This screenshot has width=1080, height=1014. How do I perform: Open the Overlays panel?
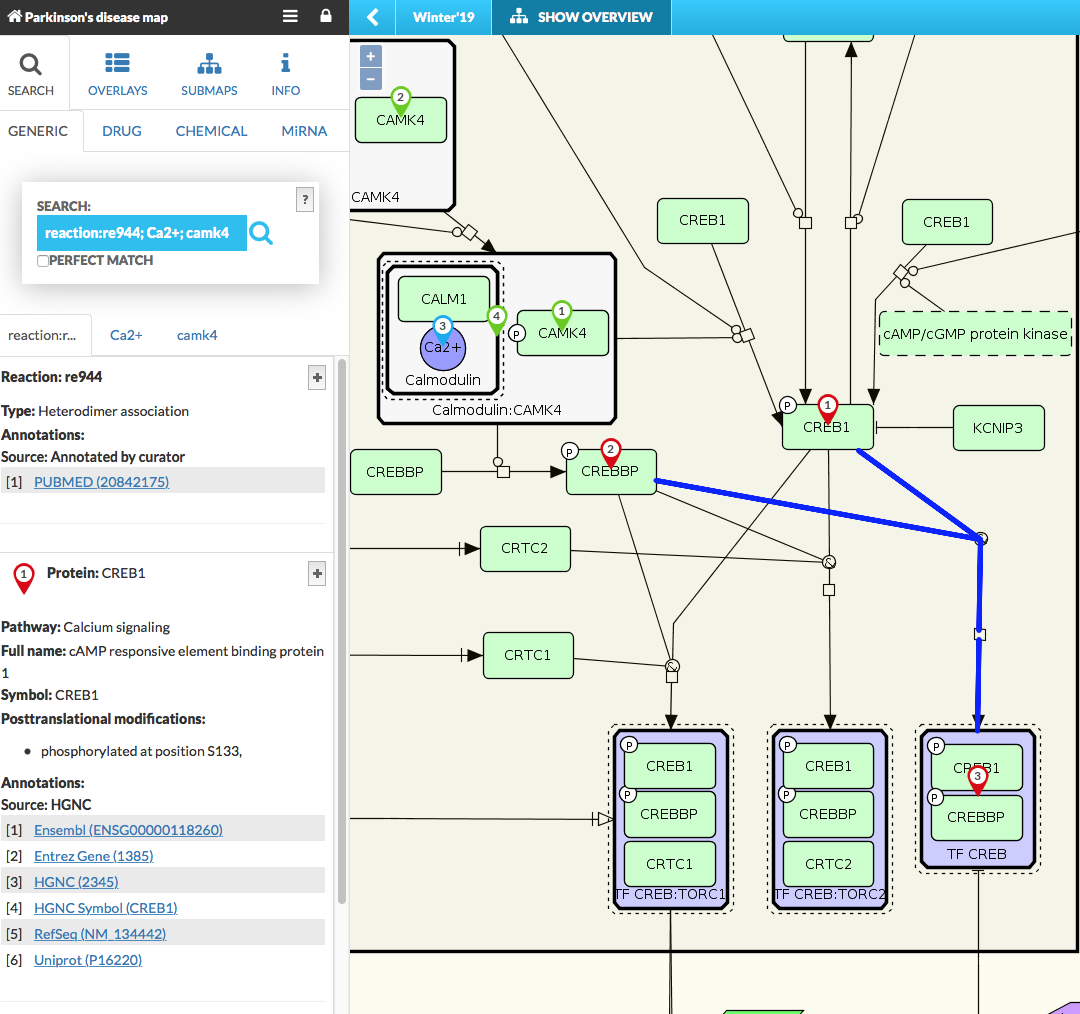[x=117, y=74]
